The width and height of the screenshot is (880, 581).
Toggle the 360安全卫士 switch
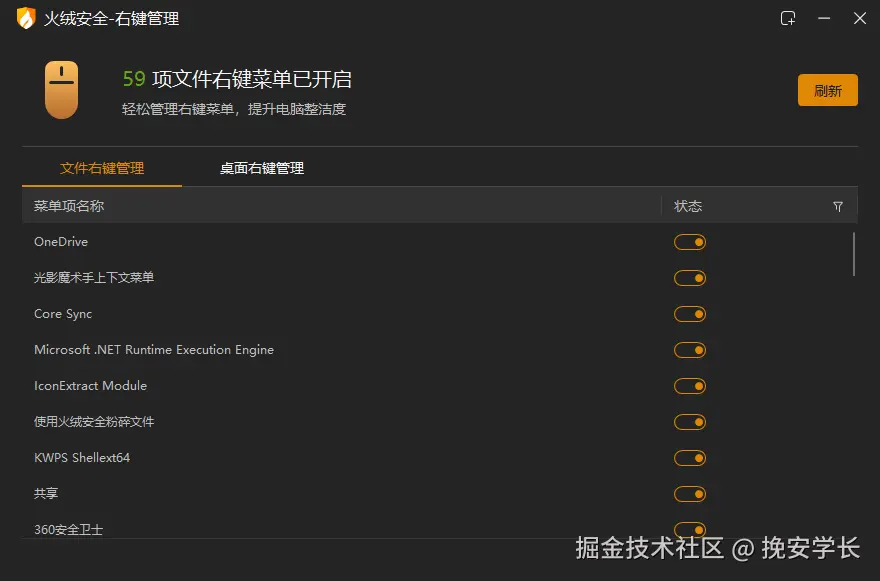[x=690, y=529]
